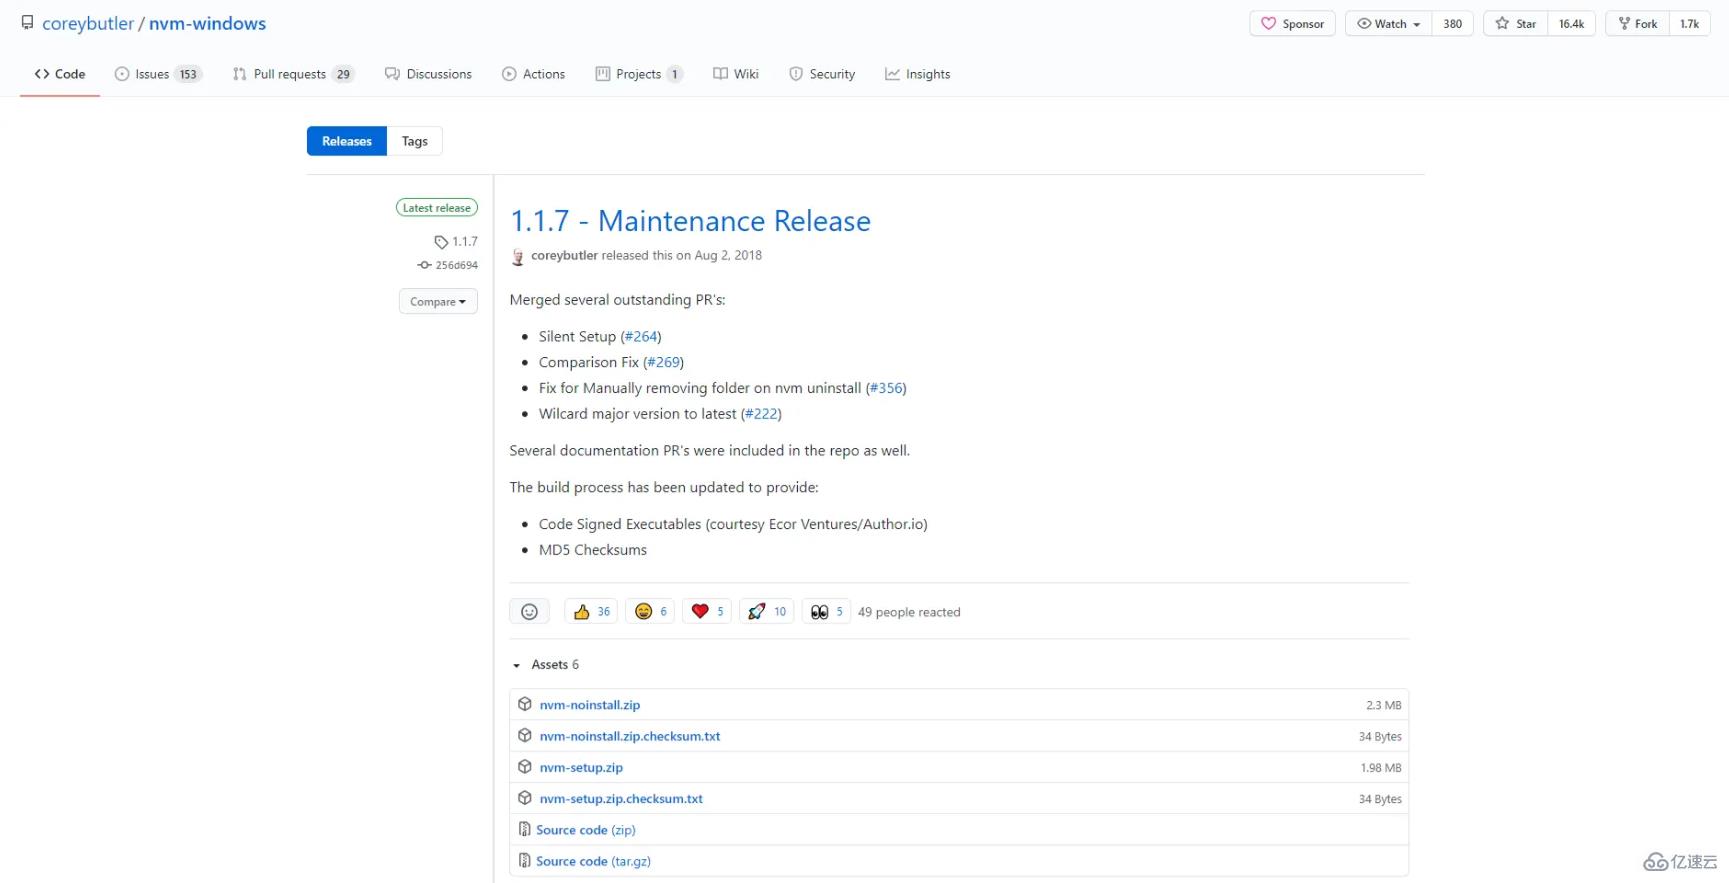The image size is (1729, 883).
Task: Download nvm-noinstall.zip
Action: (x=590, y=705)
